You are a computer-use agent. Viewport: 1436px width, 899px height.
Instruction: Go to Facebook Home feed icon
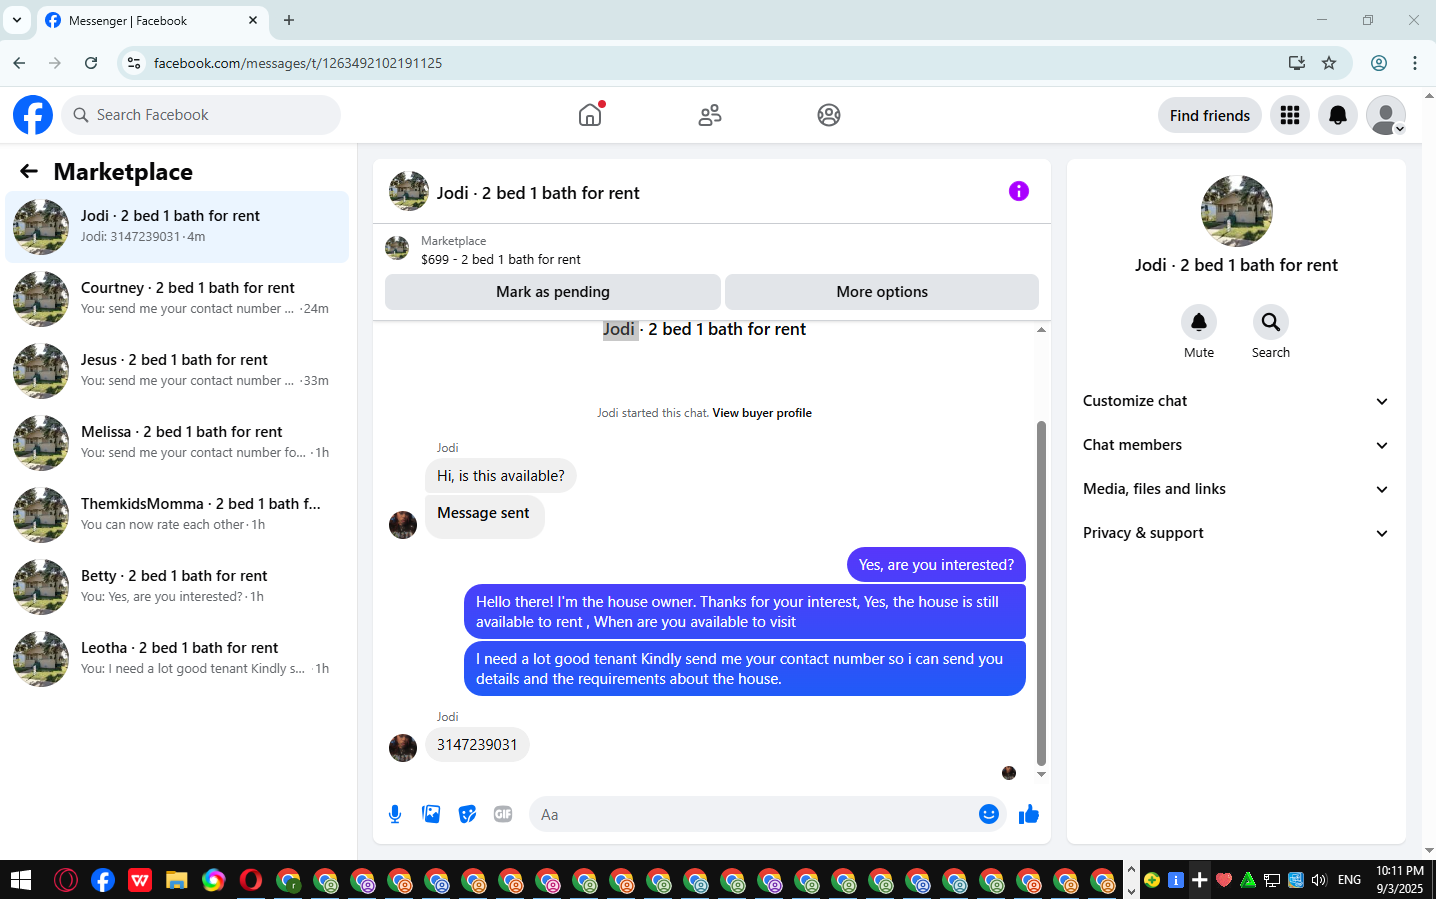click(591, 115)
